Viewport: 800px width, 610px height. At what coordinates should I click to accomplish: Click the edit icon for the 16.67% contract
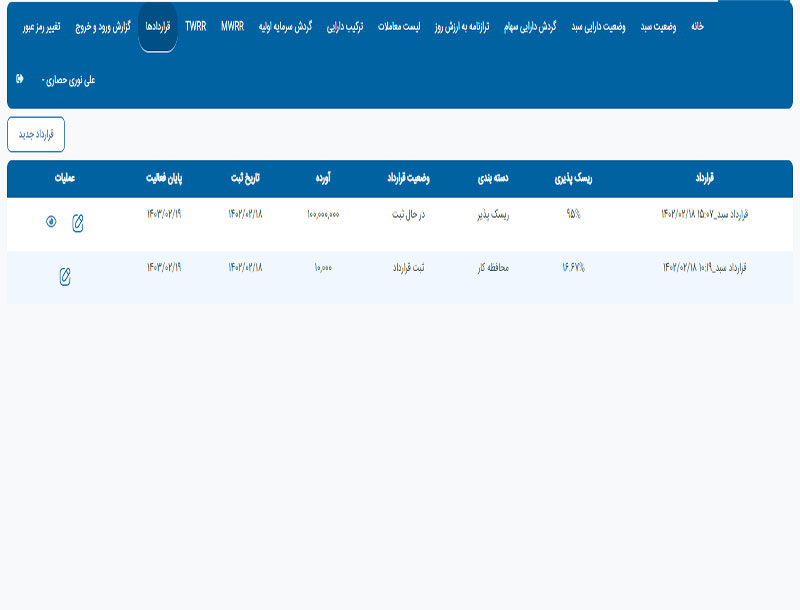tap(65, 276)
